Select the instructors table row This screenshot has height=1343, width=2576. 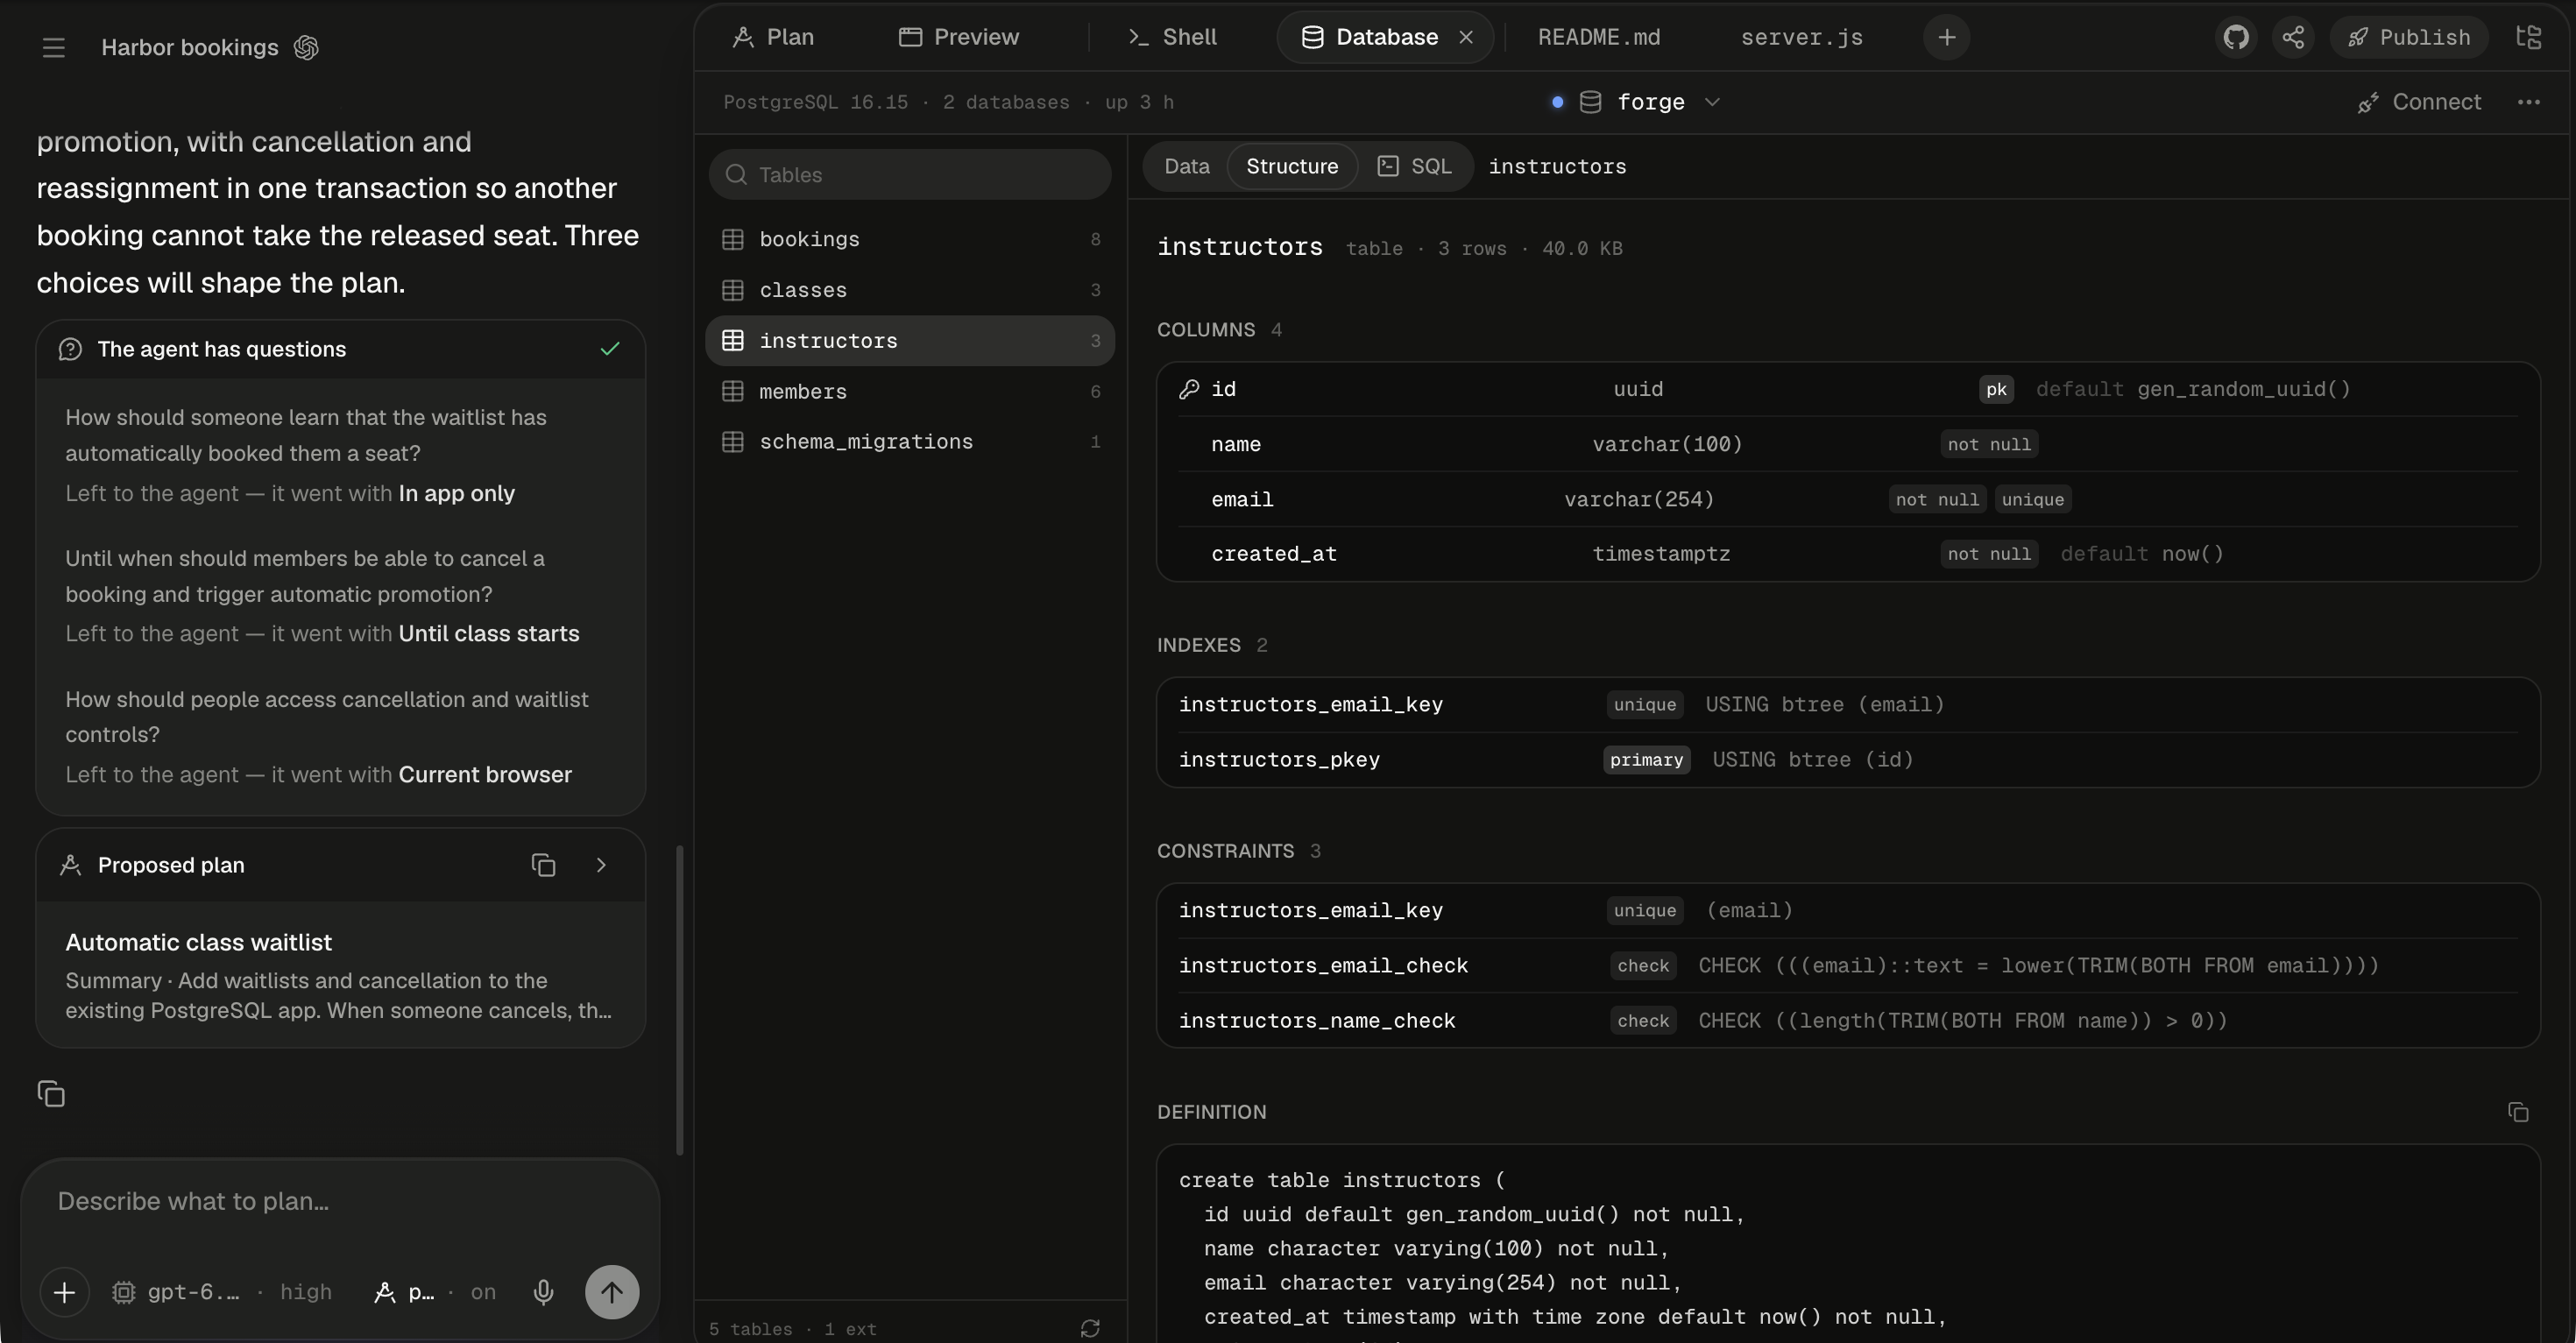point(910,341)
